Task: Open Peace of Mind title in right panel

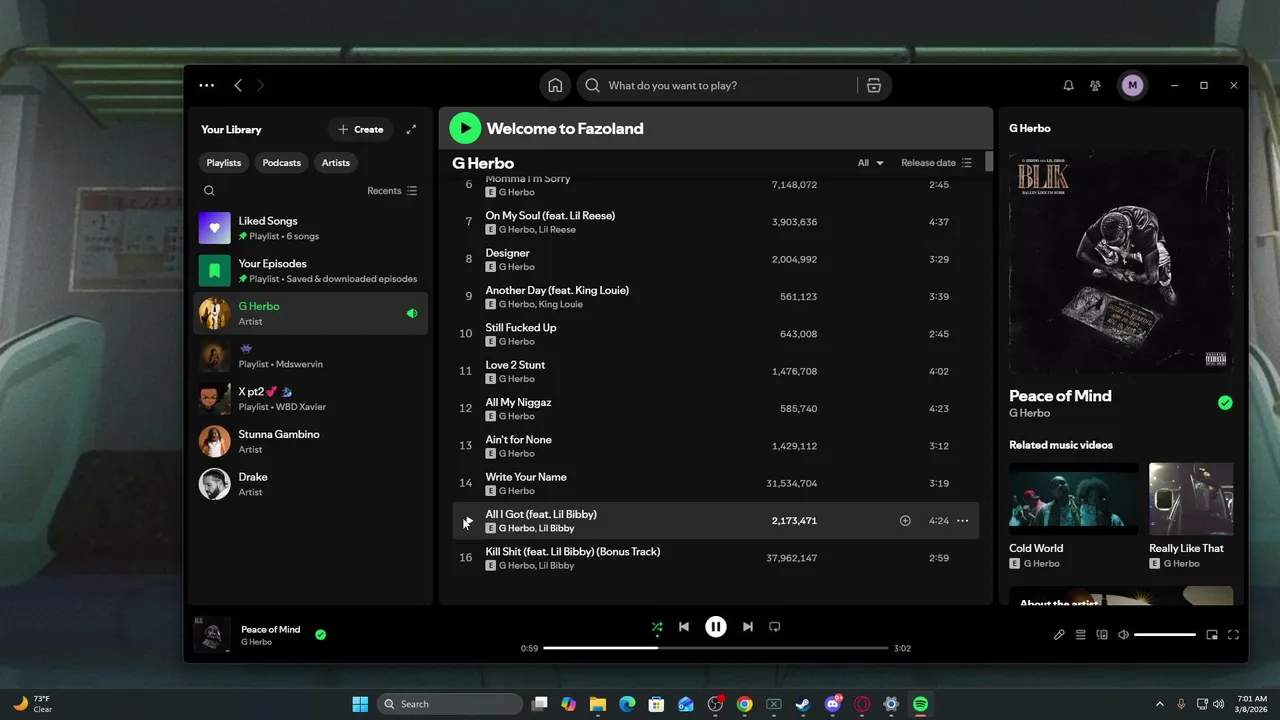Action: coord(1060,396)
